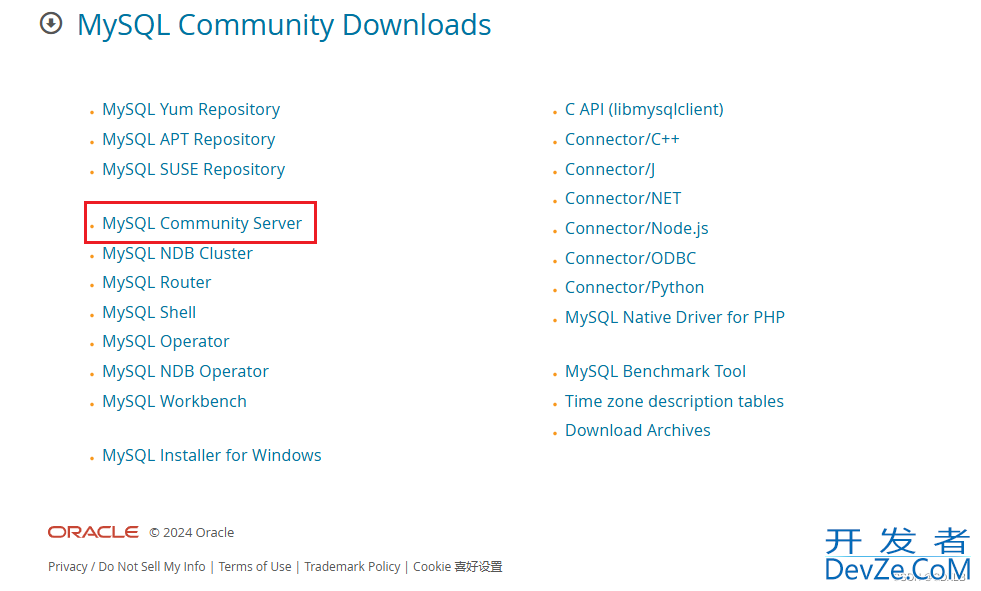Open the MySQL Yum Repository link
The width and height of the screenshot is (981, 591).
point(191,109)
